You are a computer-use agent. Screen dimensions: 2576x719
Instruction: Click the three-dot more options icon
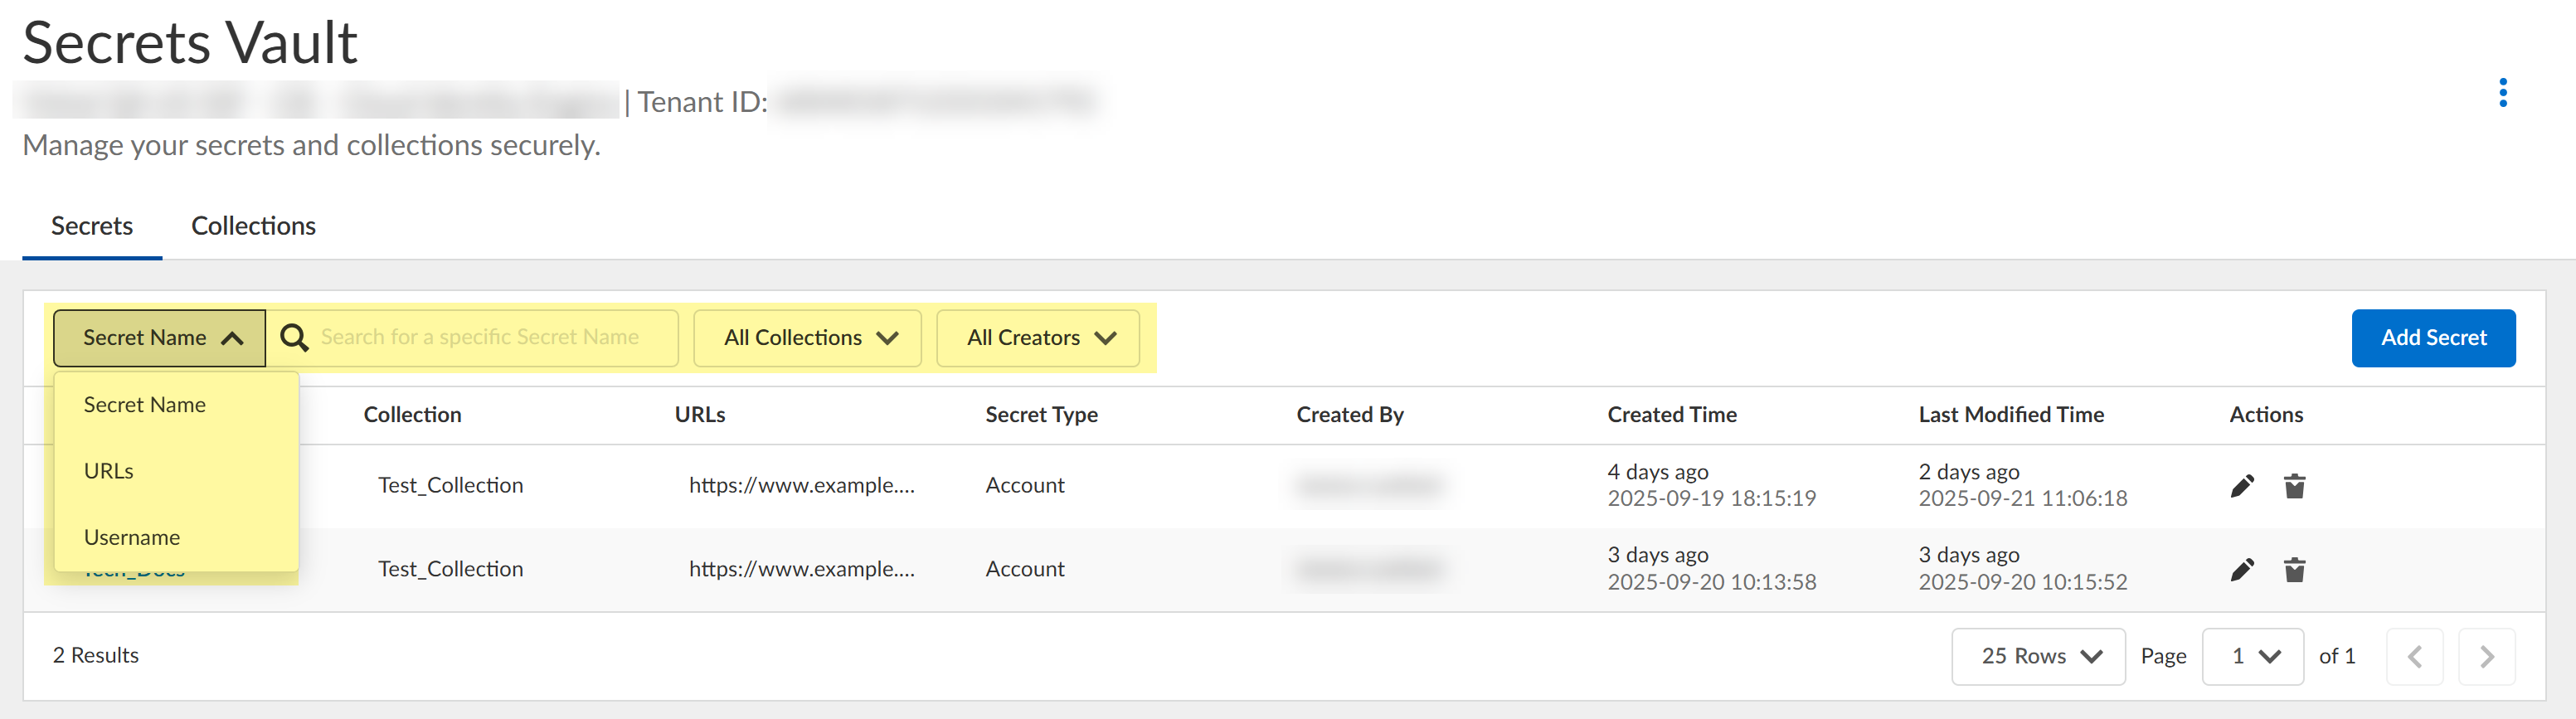tap(2502, 93)
